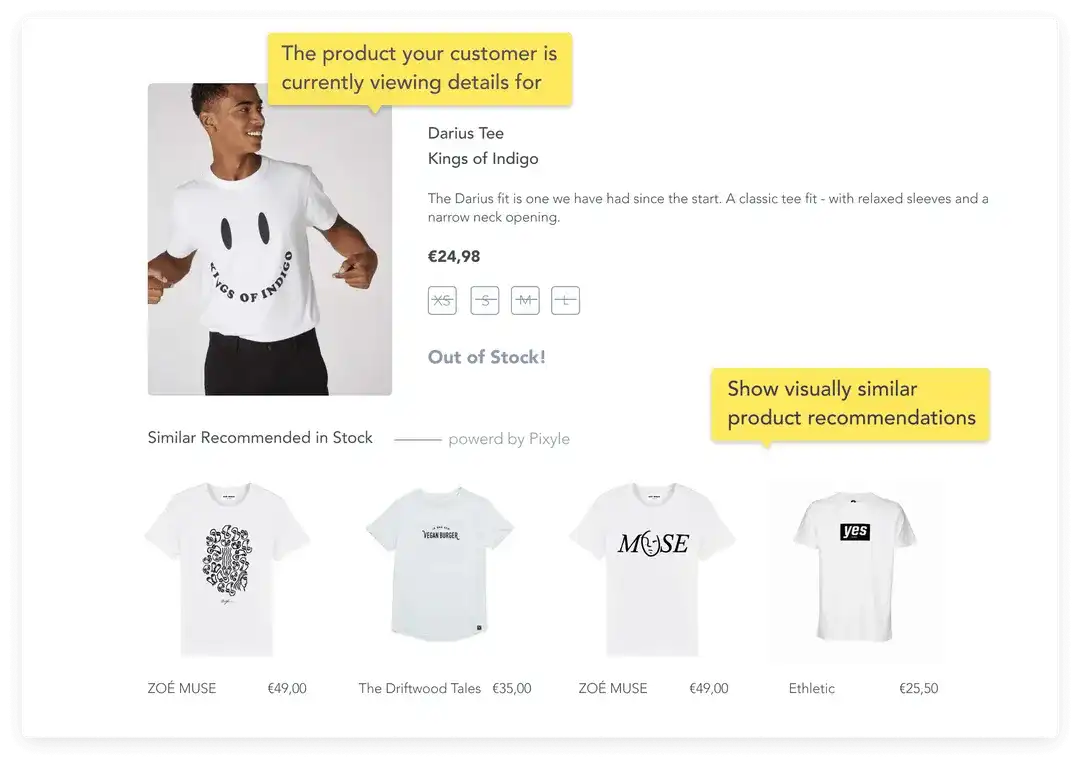Viewport: 1080px width, 764px height.
Task: Select the L size box
Action: click(565, 300)
